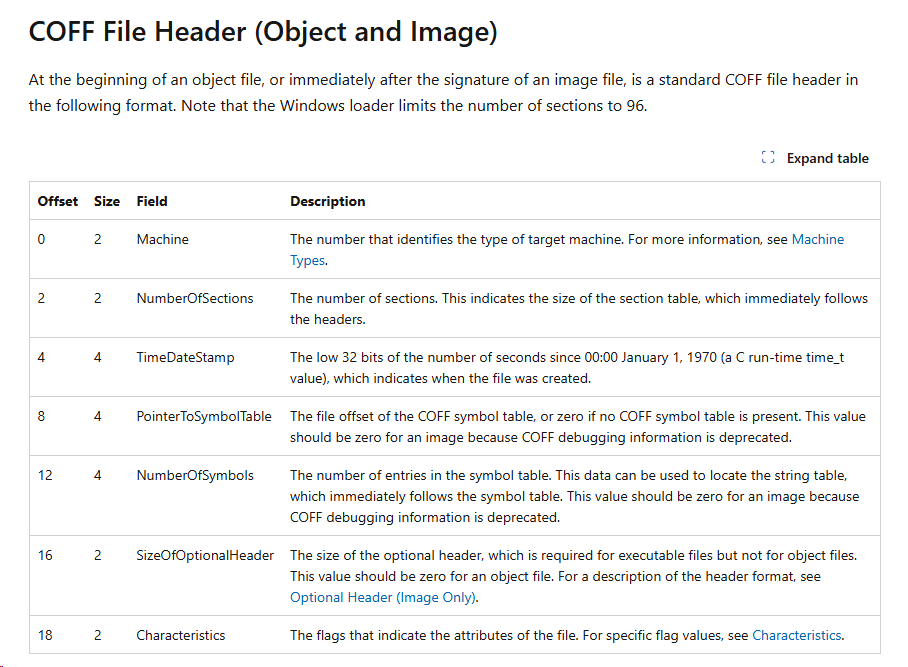Follow the Optional Header (Image Only) link
The height and width of the screenshot is (667, 908).
[383, 597]
